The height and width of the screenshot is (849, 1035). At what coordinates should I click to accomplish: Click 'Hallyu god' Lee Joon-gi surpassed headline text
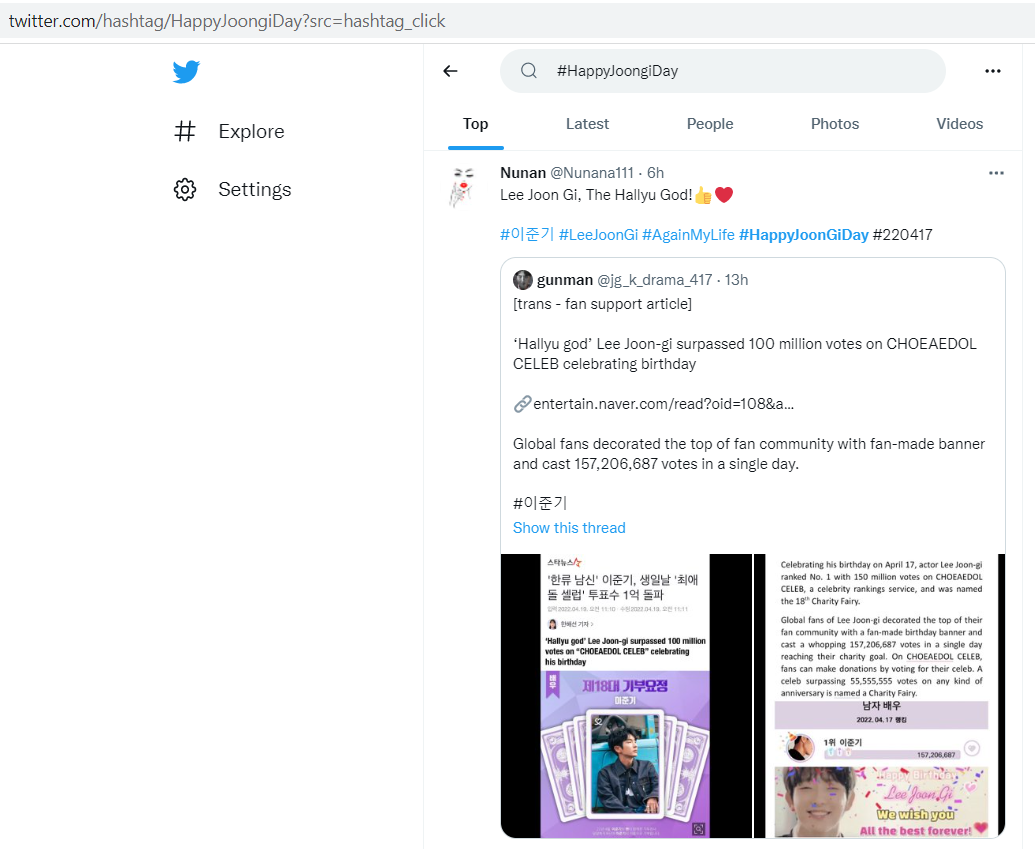745,354
